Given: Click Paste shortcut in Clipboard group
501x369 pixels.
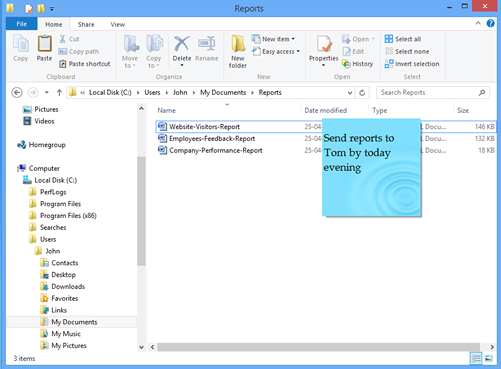Looking at the screenshot, I should (85, 64).
